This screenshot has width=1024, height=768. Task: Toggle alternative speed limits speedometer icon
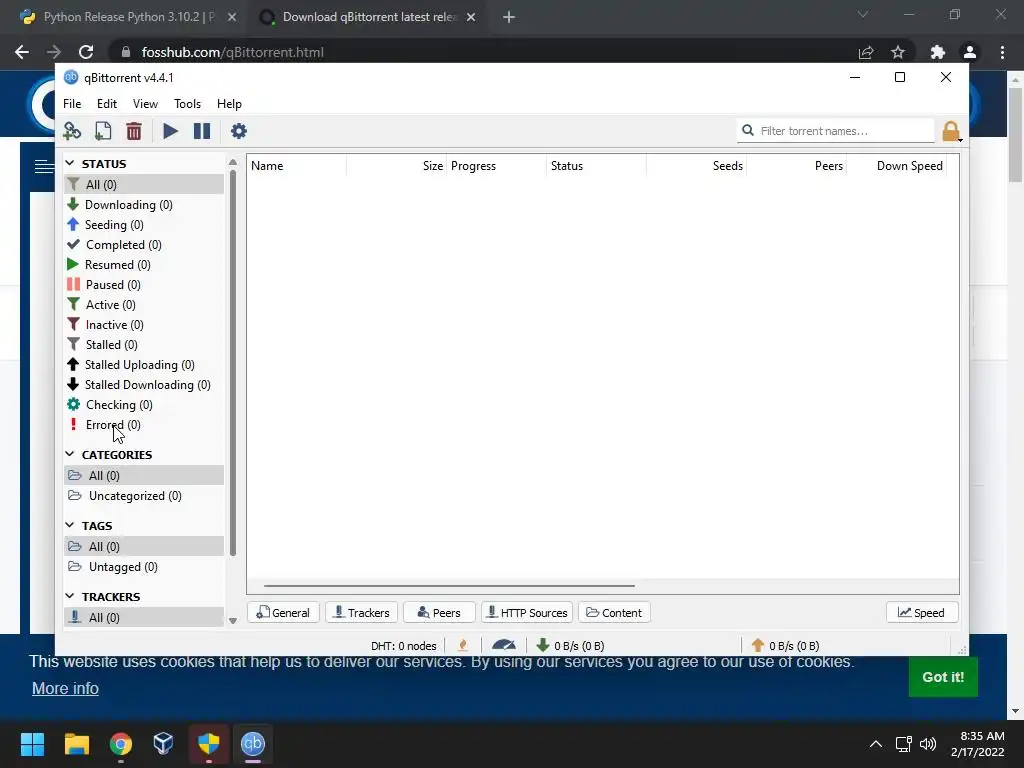point(504,646)
